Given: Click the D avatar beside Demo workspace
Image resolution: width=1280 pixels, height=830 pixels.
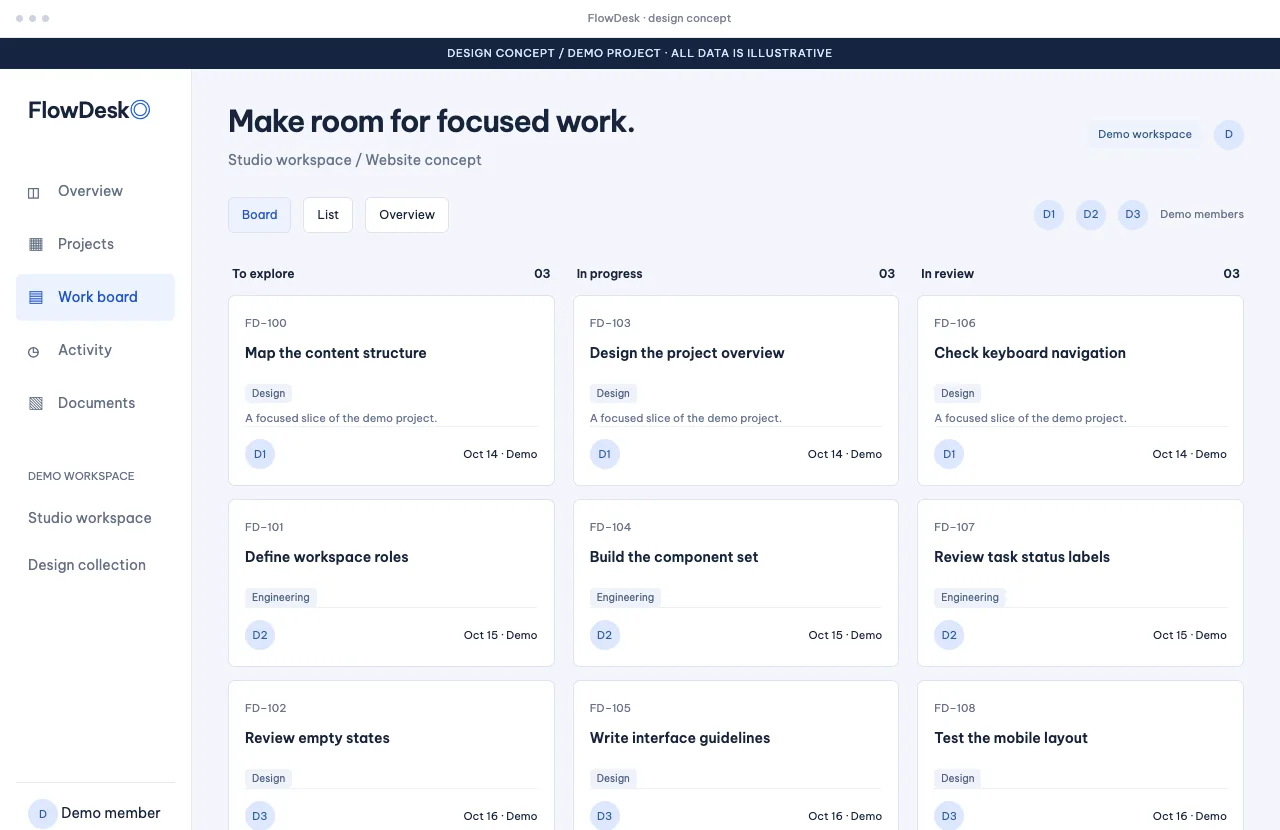Looking at the screenshot, I should pos(1229,135).
